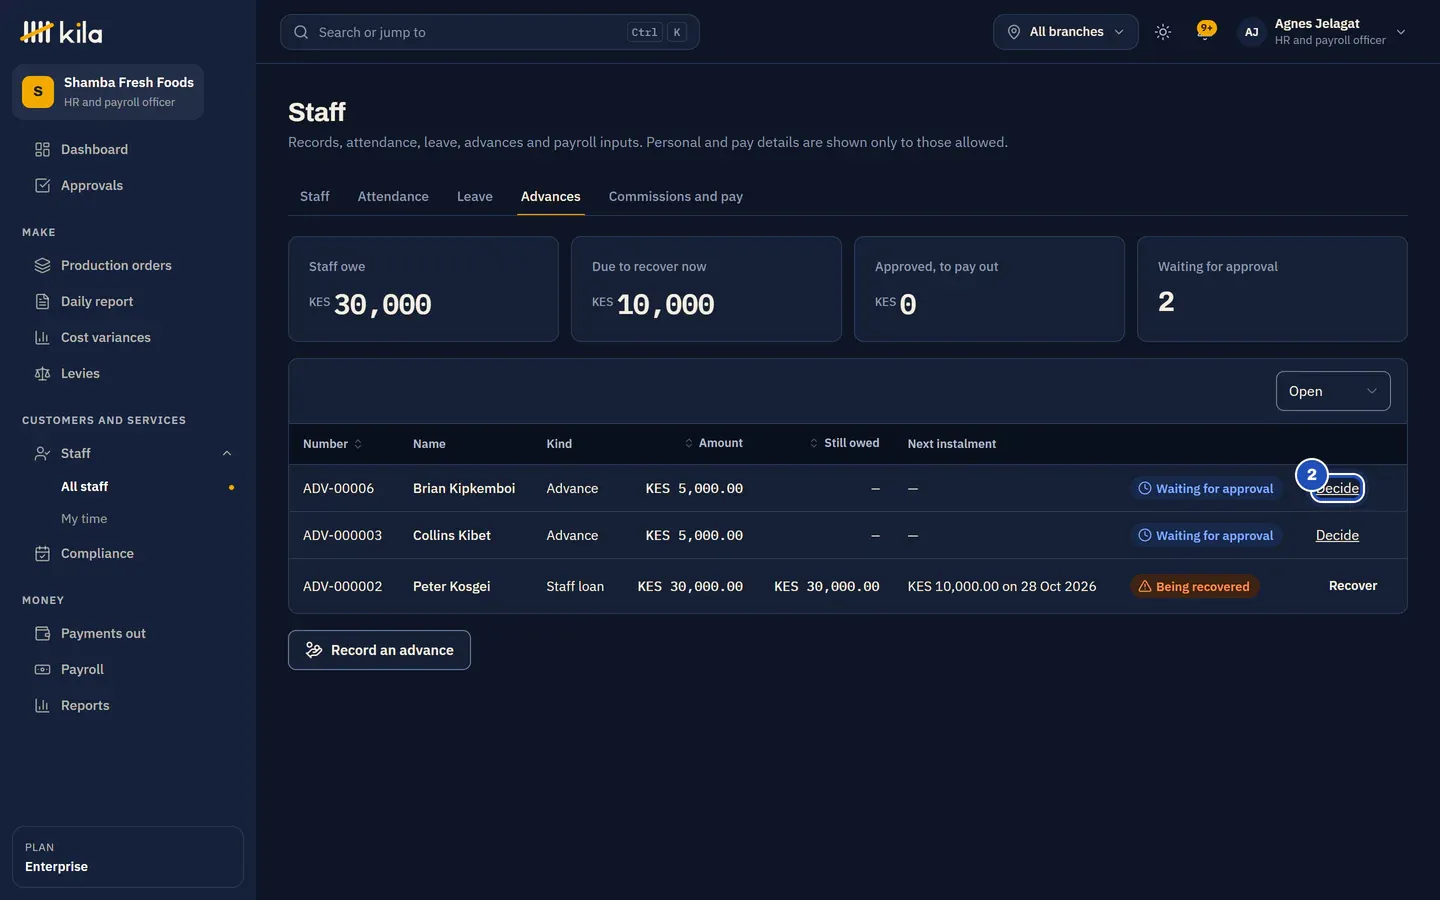Open the notifications bubble with 9+ badge
Screen dimensions: 1440x900
point(1206,31)
